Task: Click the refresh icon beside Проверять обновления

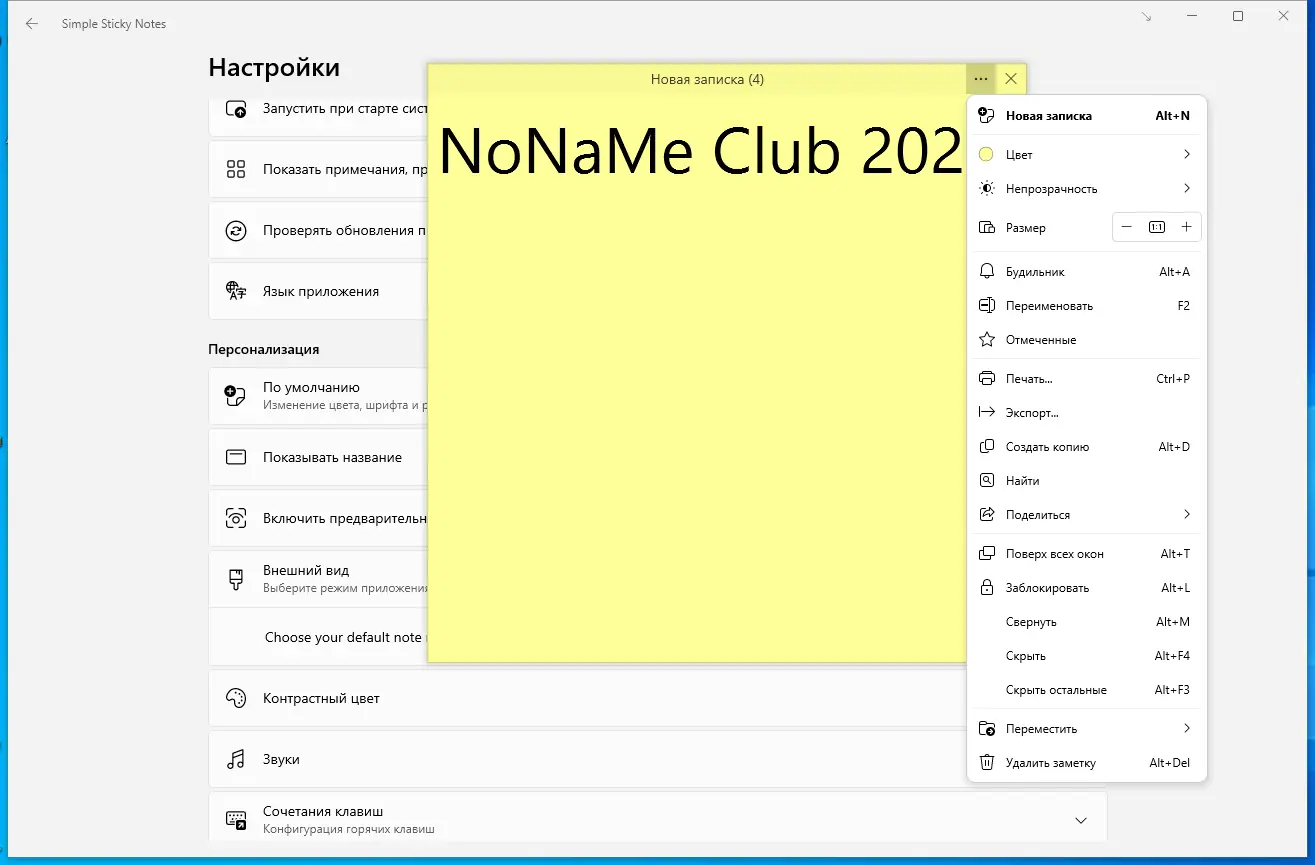Action: pyautogui.click(x=236, y=231)
